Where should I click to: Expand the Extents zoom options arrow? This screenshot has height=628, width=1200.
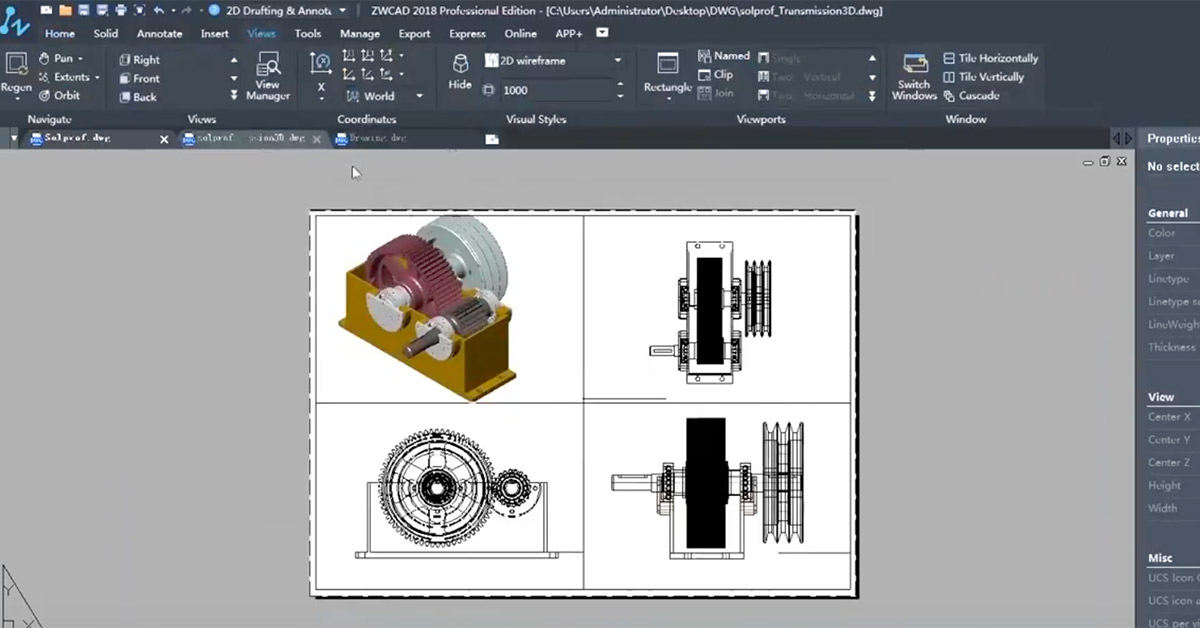click(x=98, y=78)
